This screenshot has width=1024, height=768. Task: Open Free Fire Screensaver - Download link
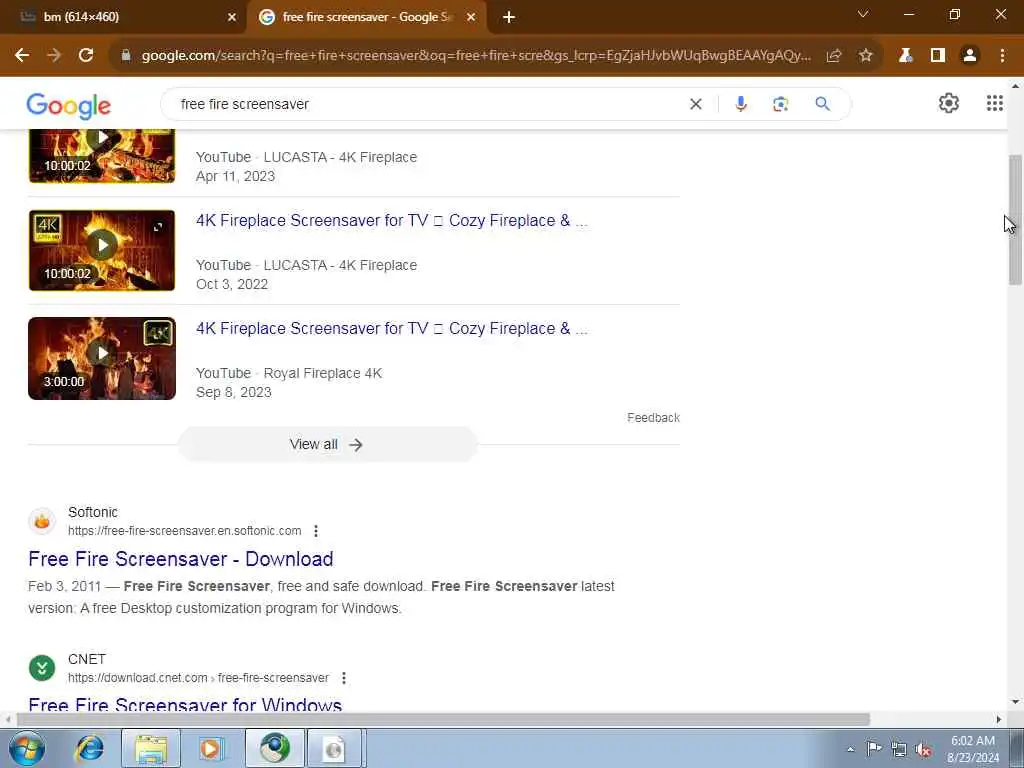181,559
